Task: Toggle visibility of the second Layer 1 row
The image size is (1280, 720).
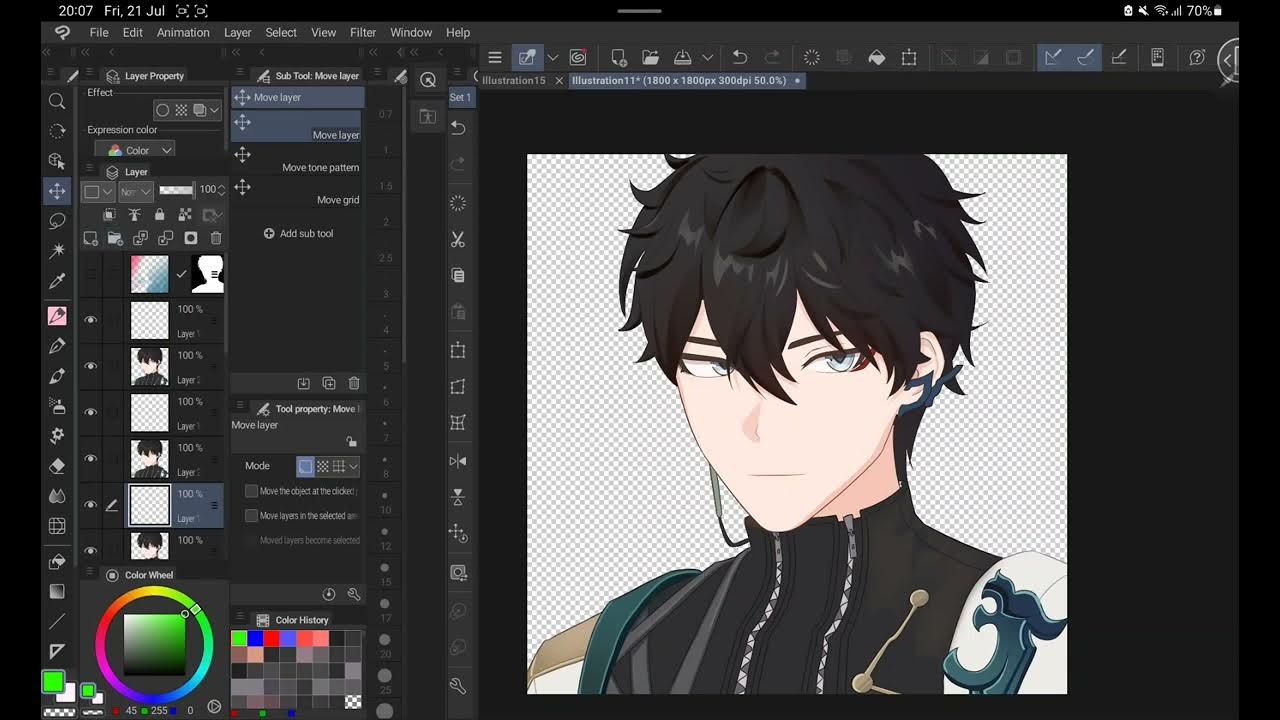Action: pyautogui.click(x=90, y=412)
